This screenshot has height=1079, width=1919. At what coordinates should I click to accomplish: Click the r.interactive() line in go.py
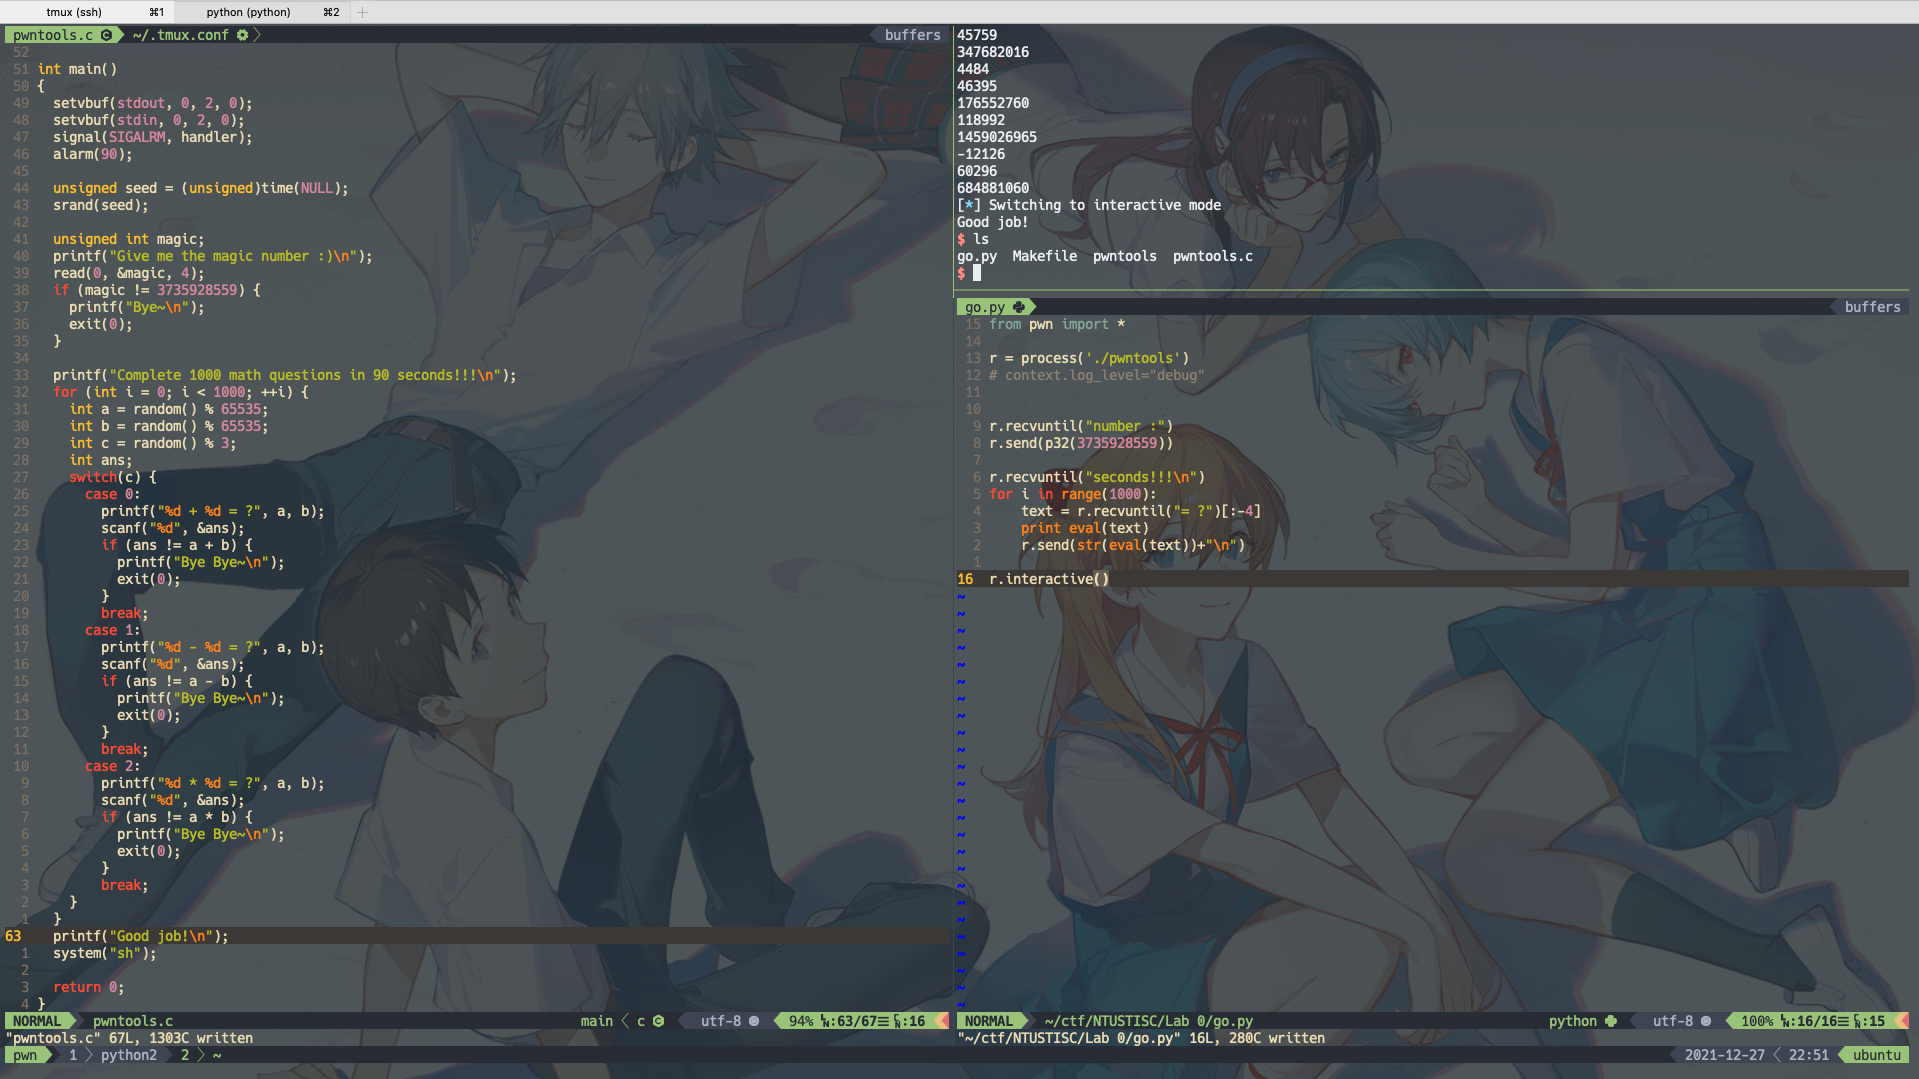pyautogui.click(x=1048, y=579)
